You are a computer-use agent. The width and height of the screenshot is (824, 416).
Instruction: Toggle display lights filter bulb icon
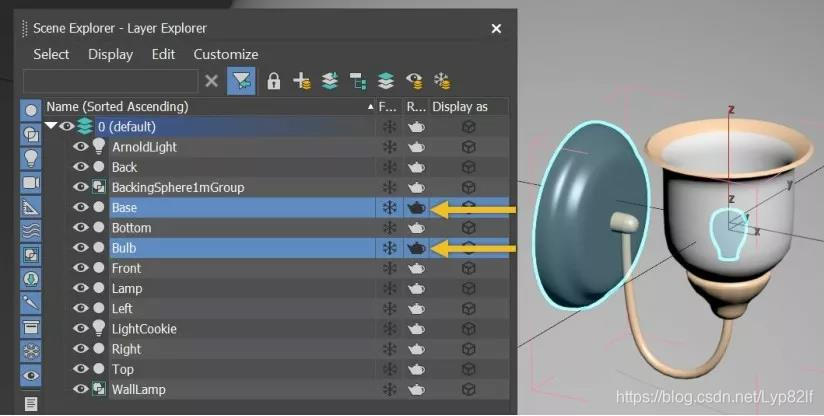pyautogui.click(x=31, y=158)
